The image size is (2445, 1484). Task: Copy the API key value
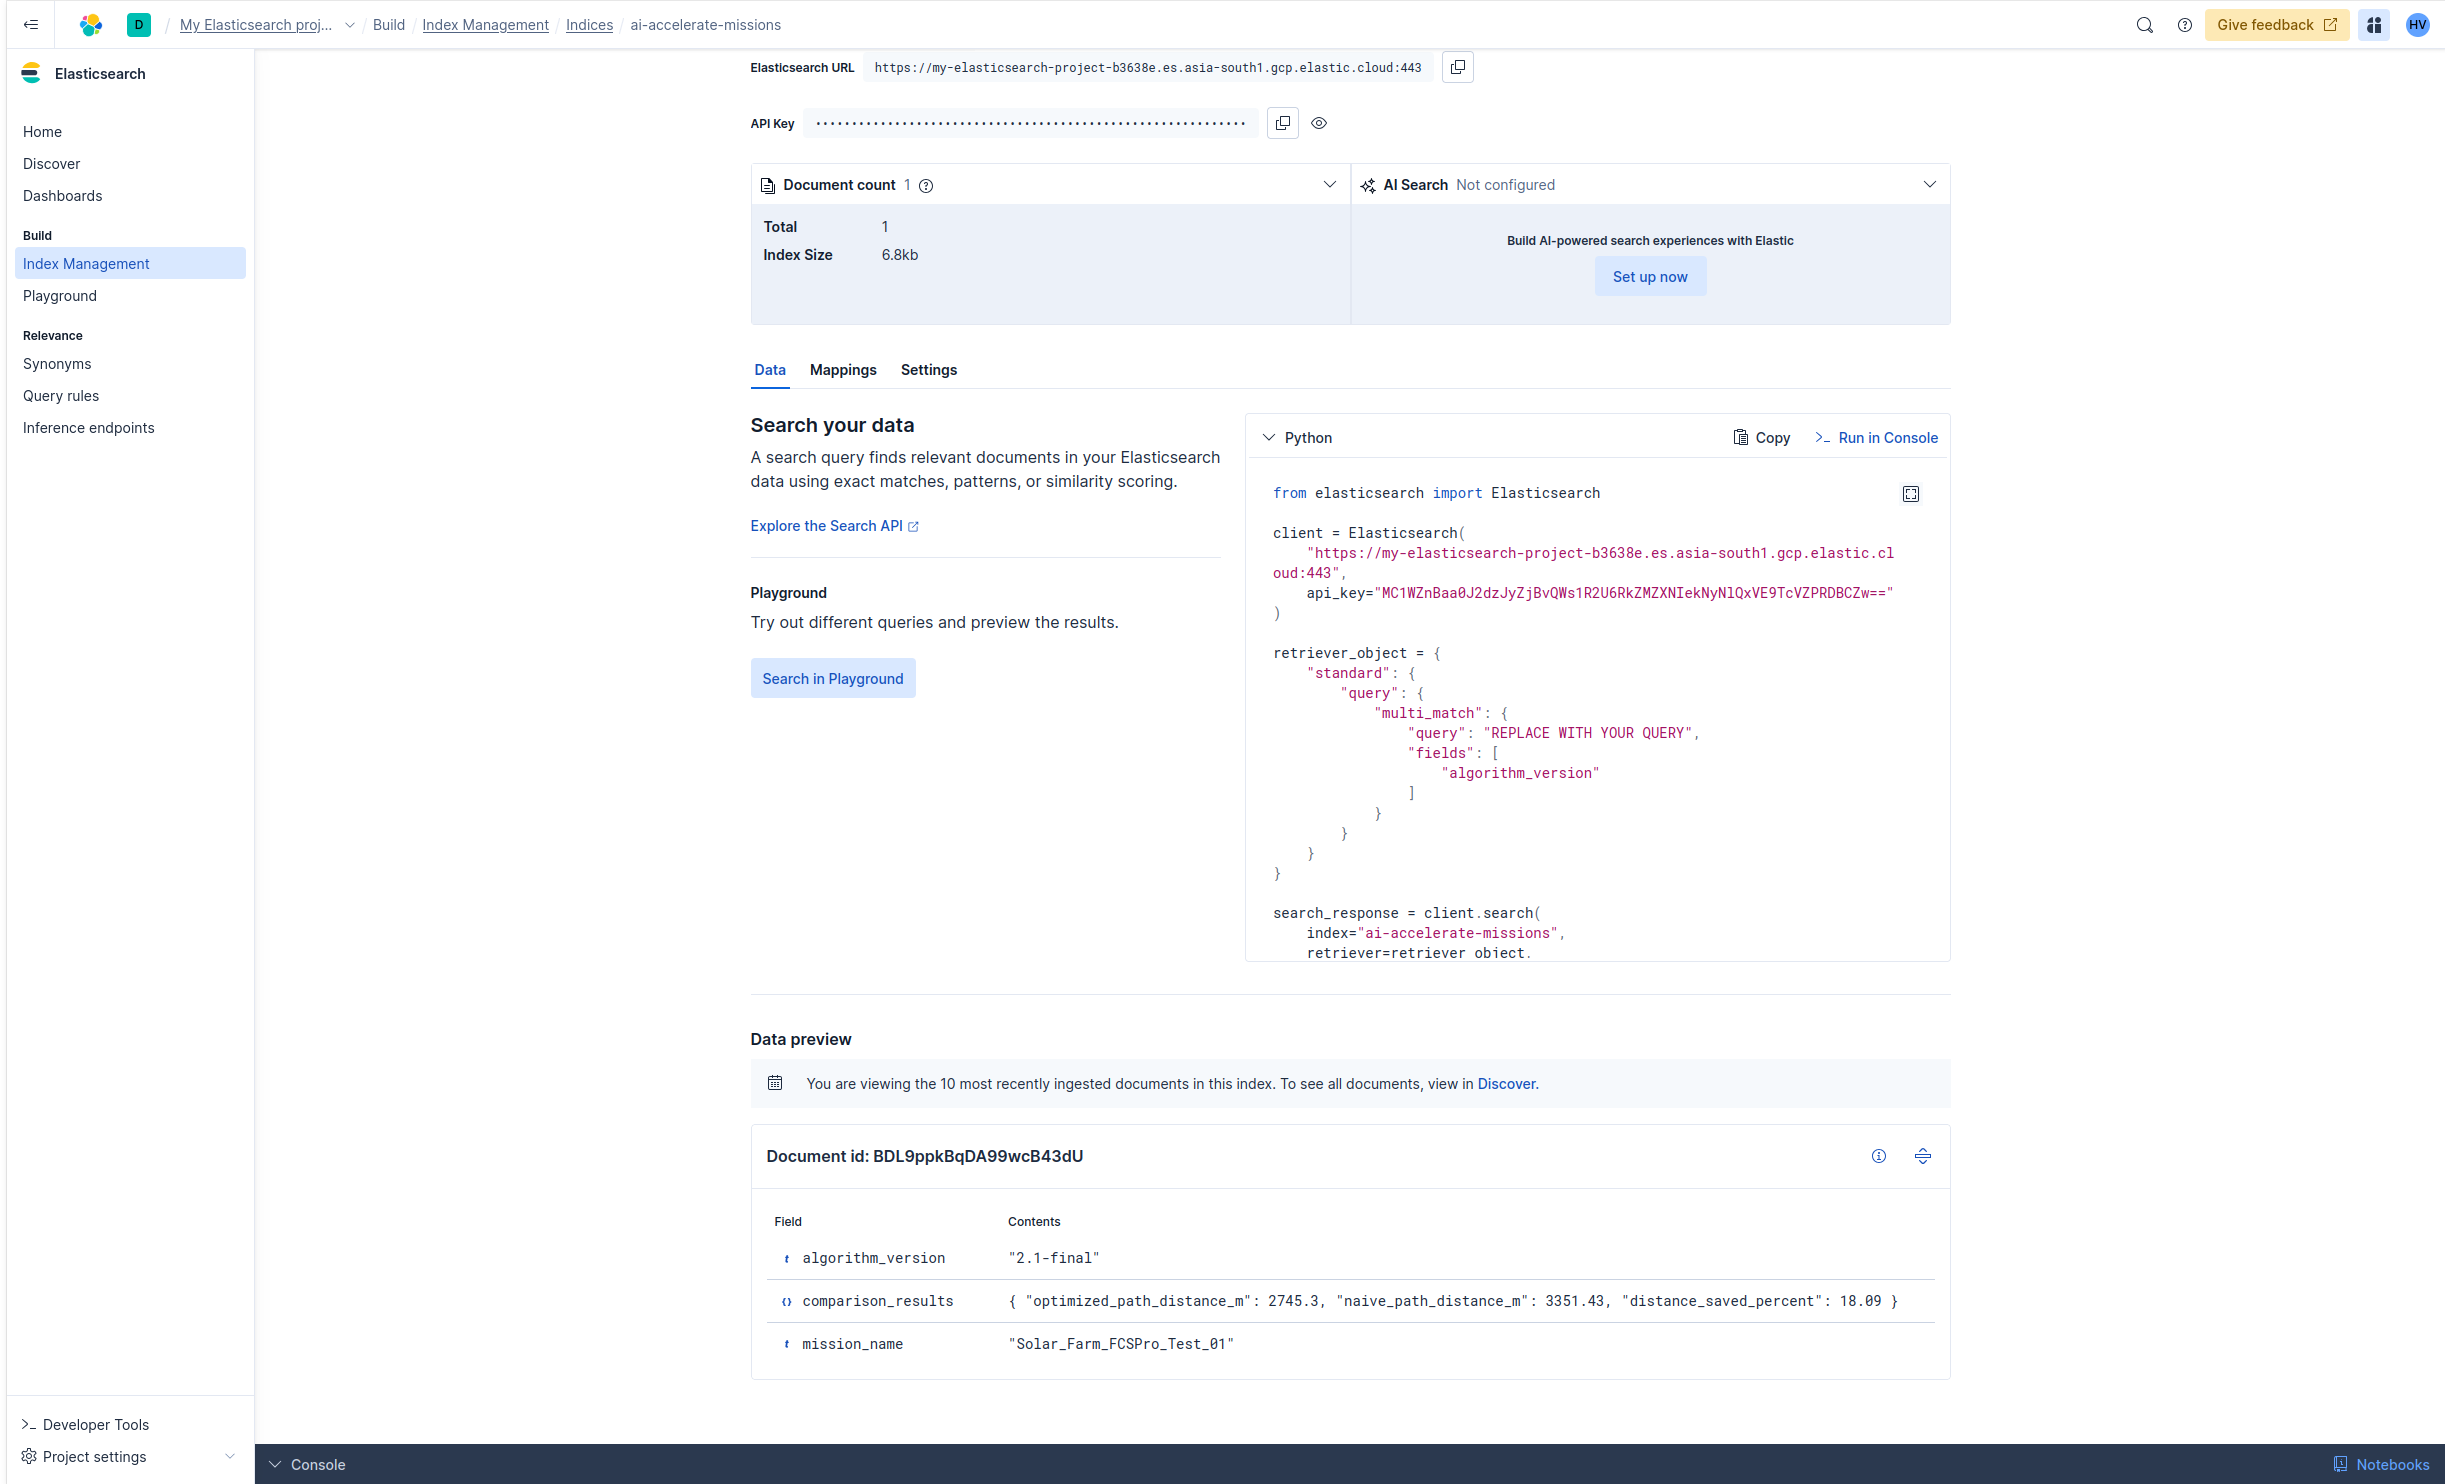click(x=1282, y=123)
